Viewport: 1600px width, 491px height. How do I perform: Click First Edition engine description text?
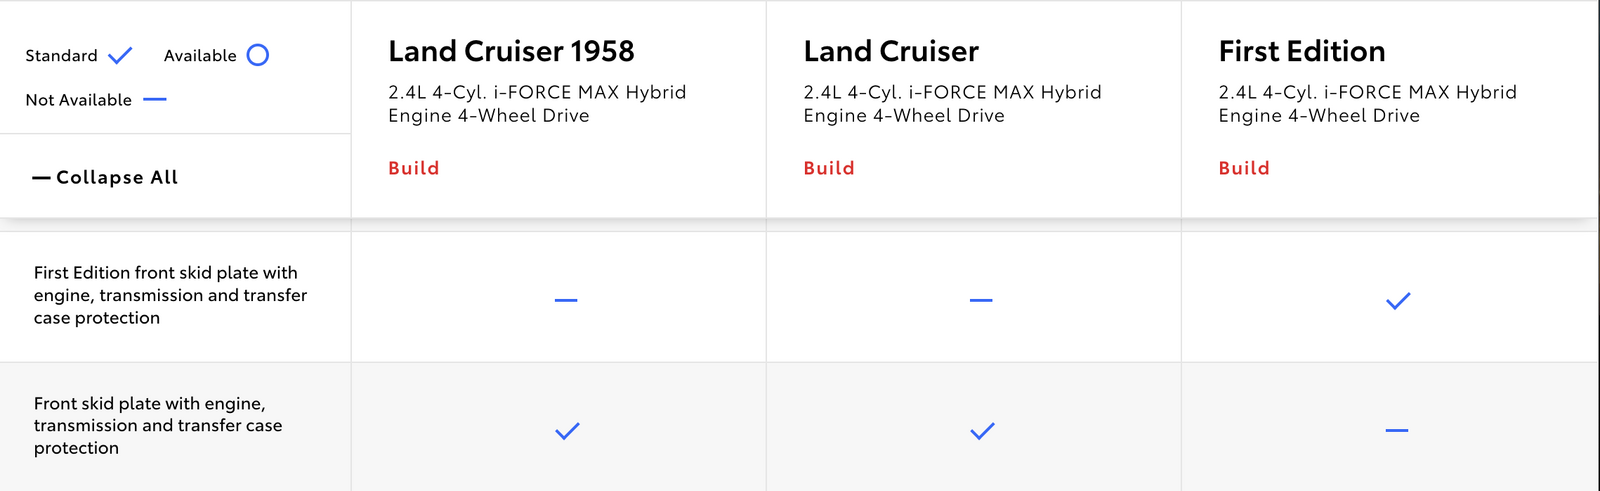[1367, 104]
